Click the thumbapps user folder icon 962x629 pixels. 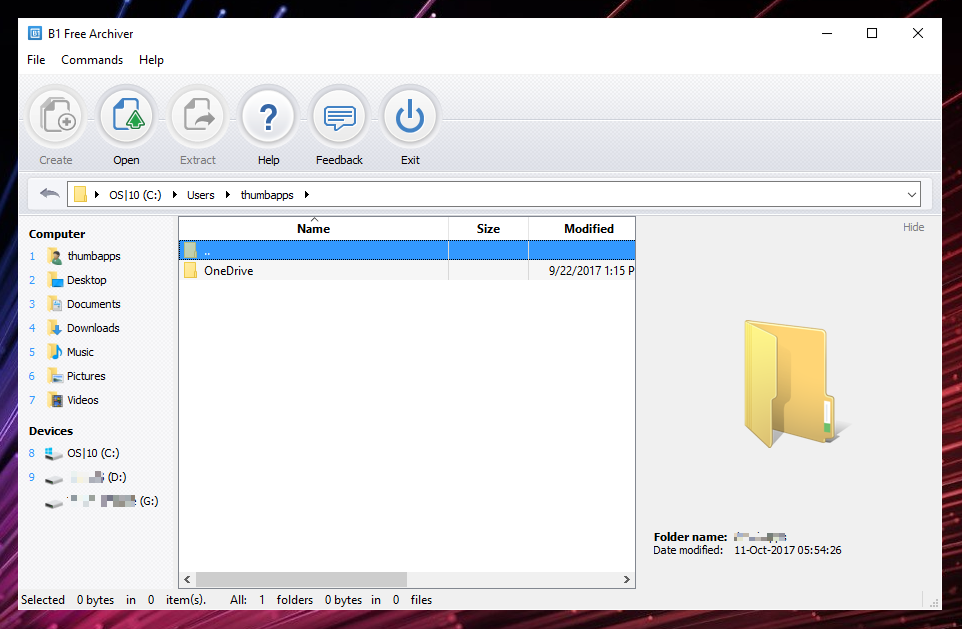point(55,256)
